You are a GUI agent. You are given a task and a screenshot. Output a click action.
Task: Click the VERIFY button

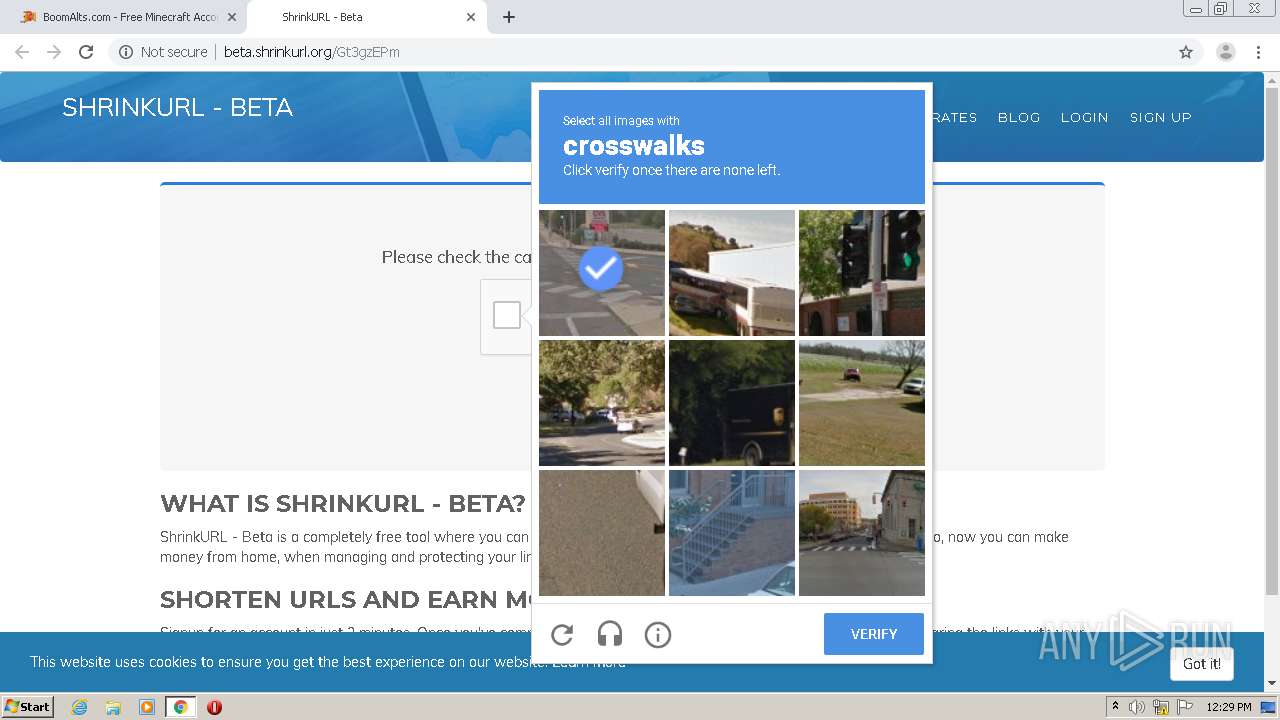874,634
